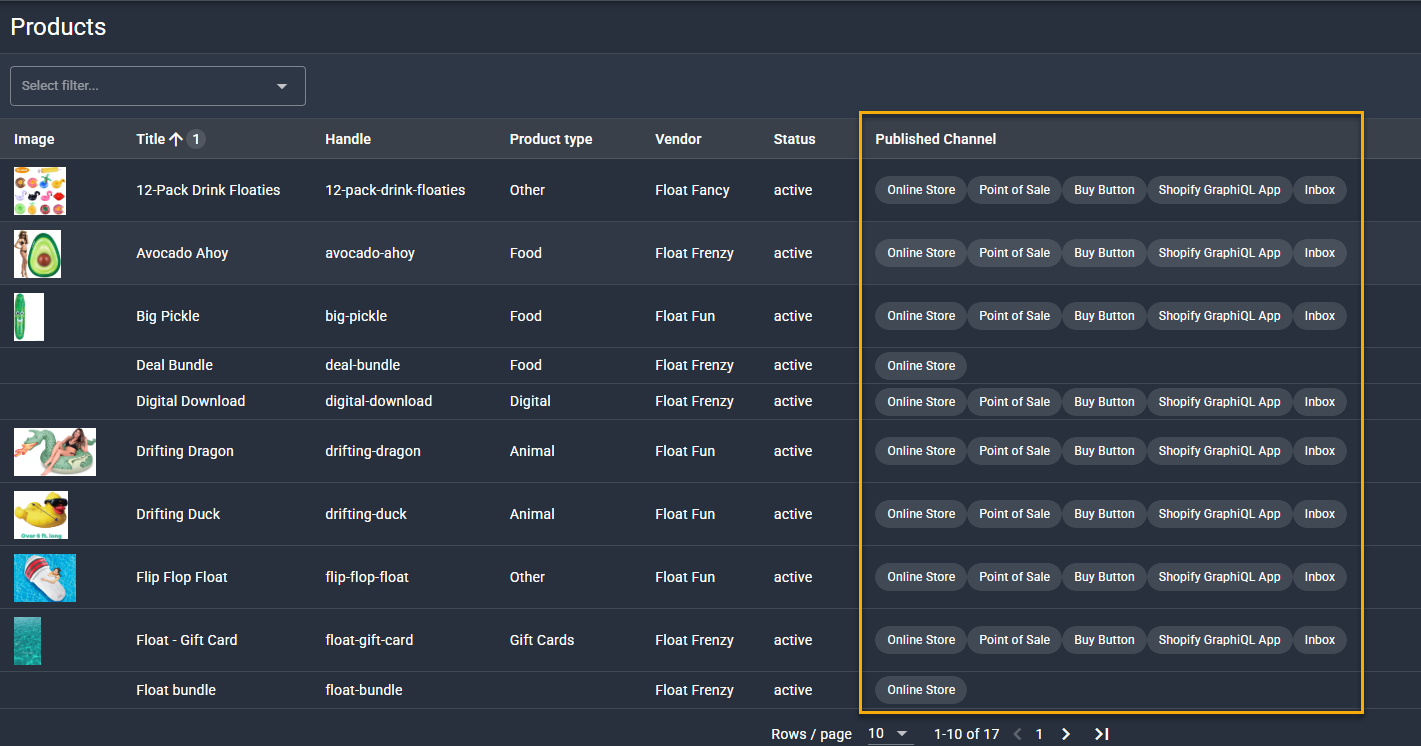This screenshot has width=1421, height=746.
Task: Open the Avocado Ahoy product thumbnail
Action: (37, 254)
